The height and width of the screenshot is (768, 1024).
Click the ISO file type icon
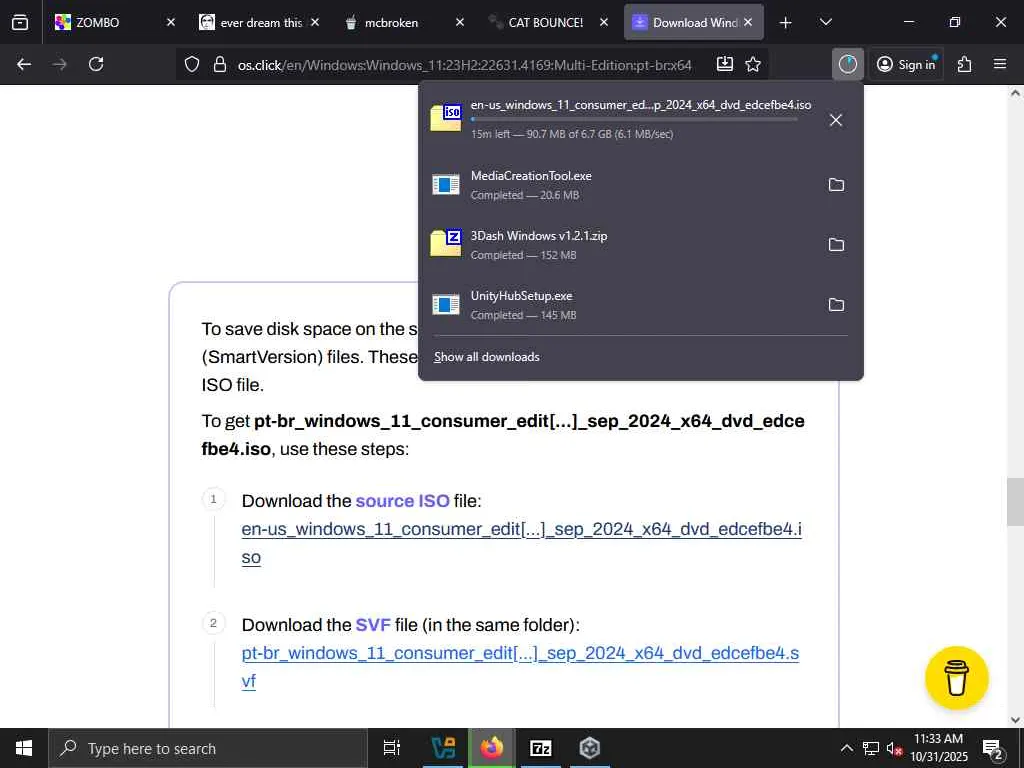coord(445,118)
